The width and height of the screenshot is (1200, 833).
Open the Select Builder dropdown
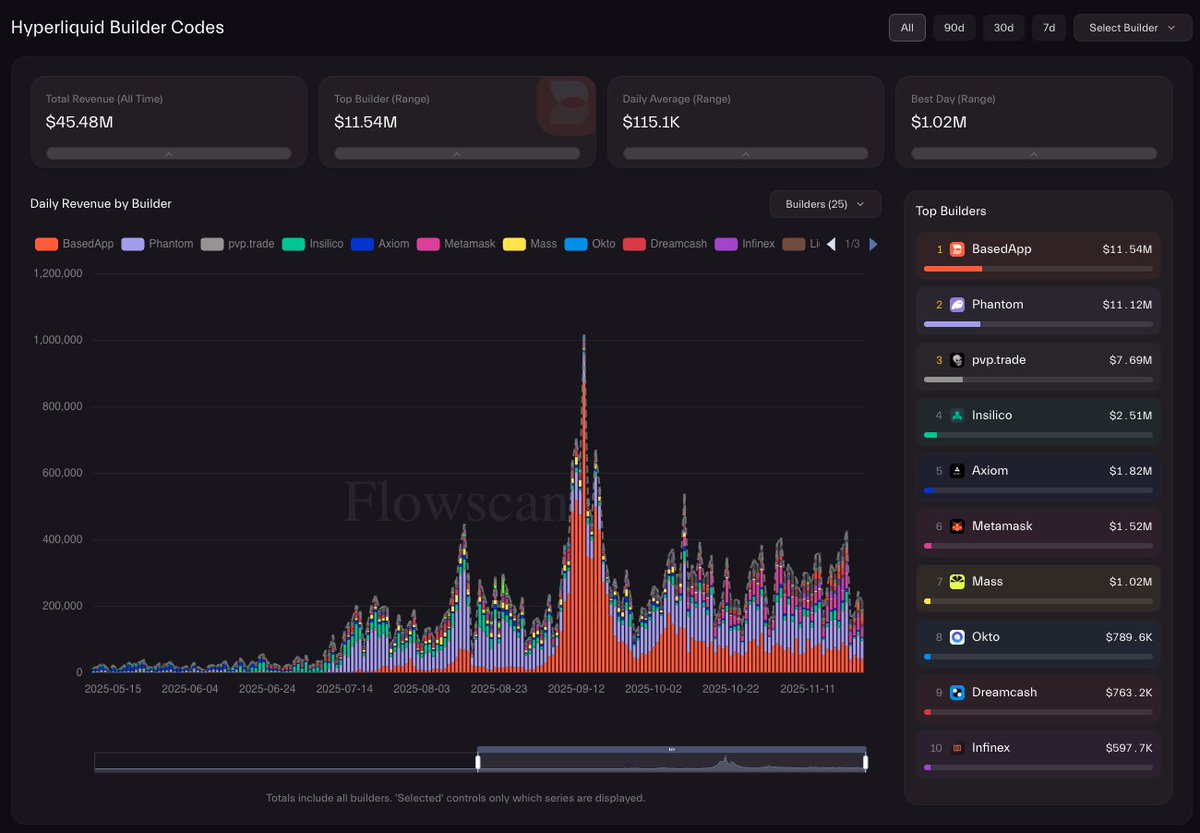pyautogui.click(x=1131, y=27)
